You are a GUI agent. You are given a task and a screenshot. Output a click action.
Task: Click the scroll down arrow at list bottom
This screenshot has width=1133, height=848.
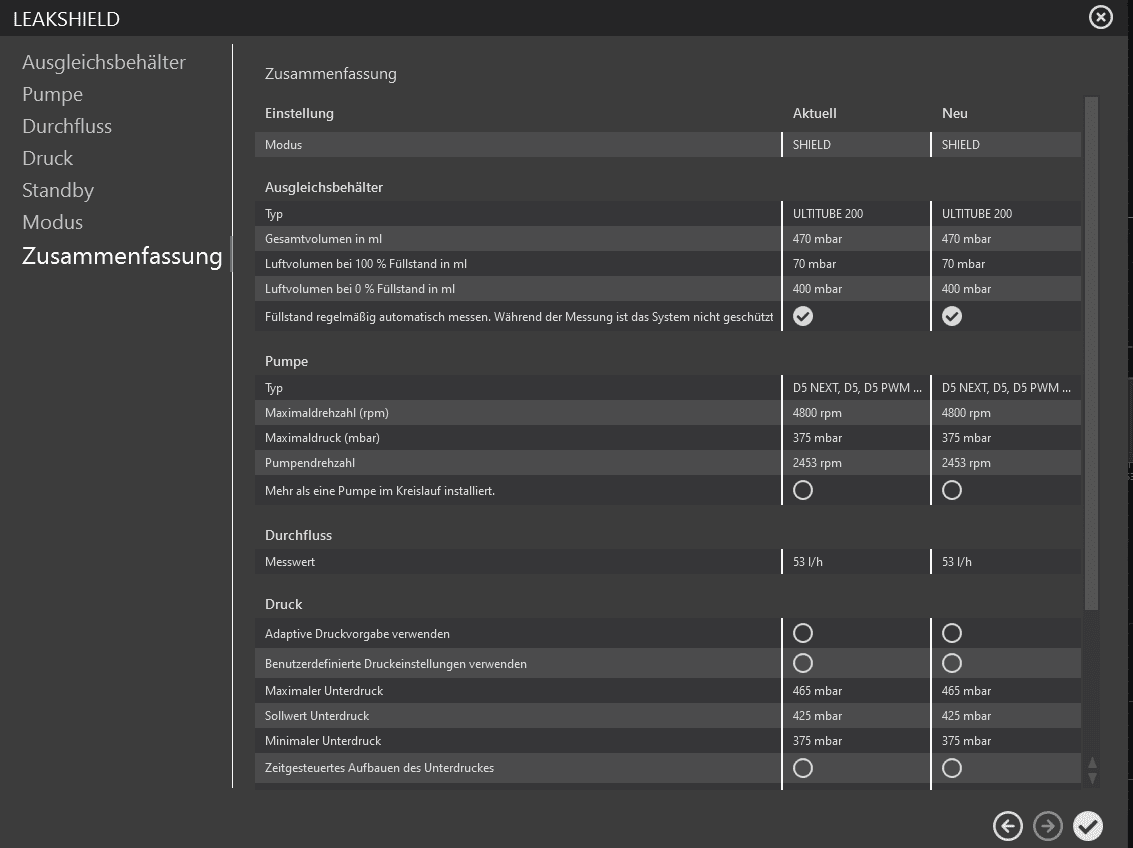coord(1092,778)
